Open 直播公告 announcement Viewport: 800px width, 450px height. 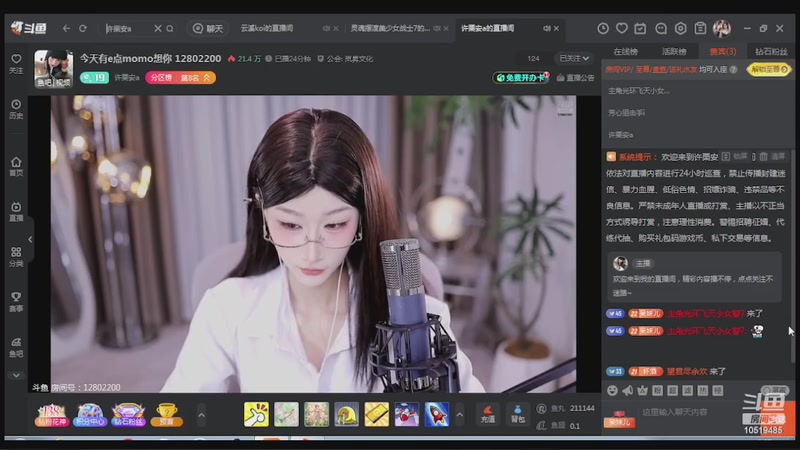[576, 78]
